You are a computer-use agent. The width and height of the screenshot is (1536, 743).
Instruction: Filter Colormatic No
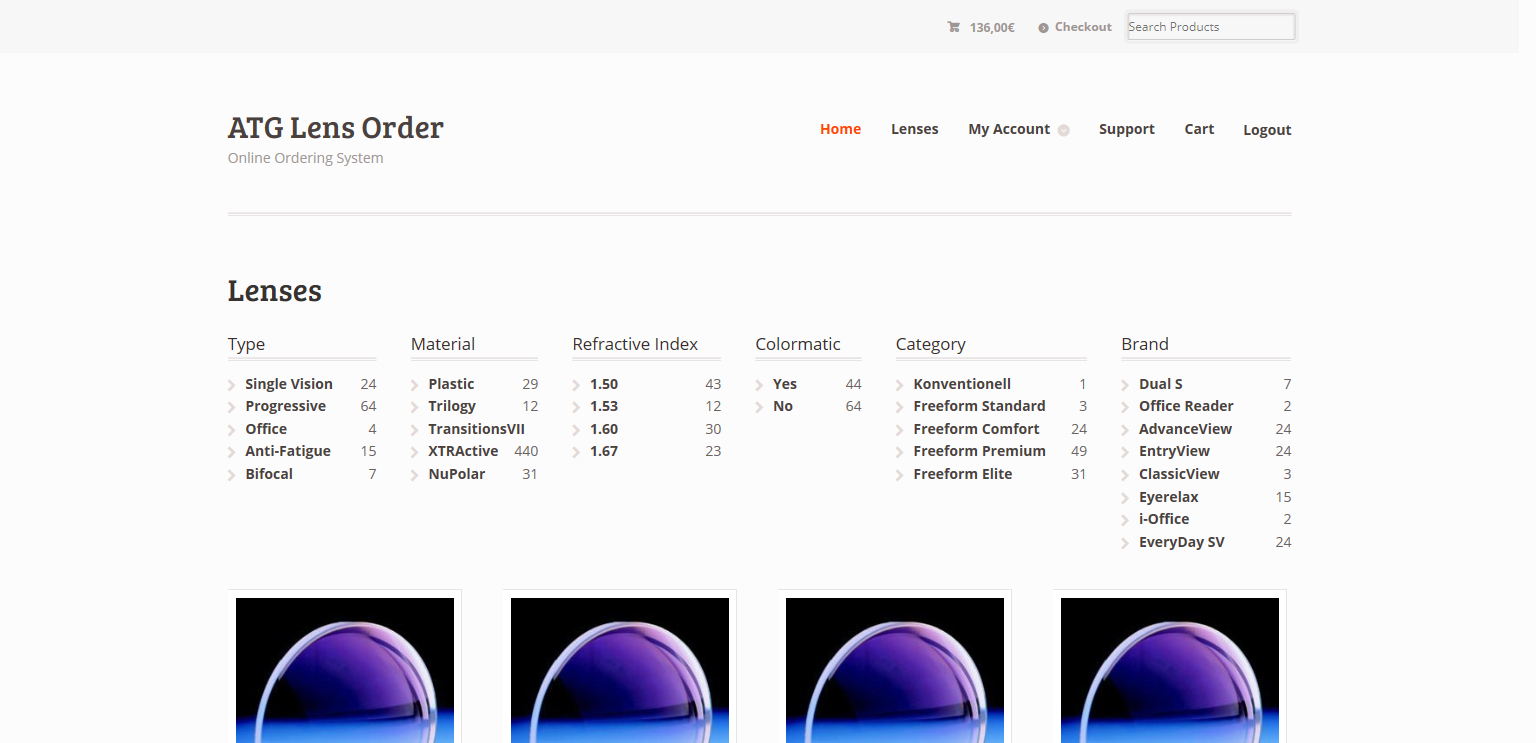(783, 406)
